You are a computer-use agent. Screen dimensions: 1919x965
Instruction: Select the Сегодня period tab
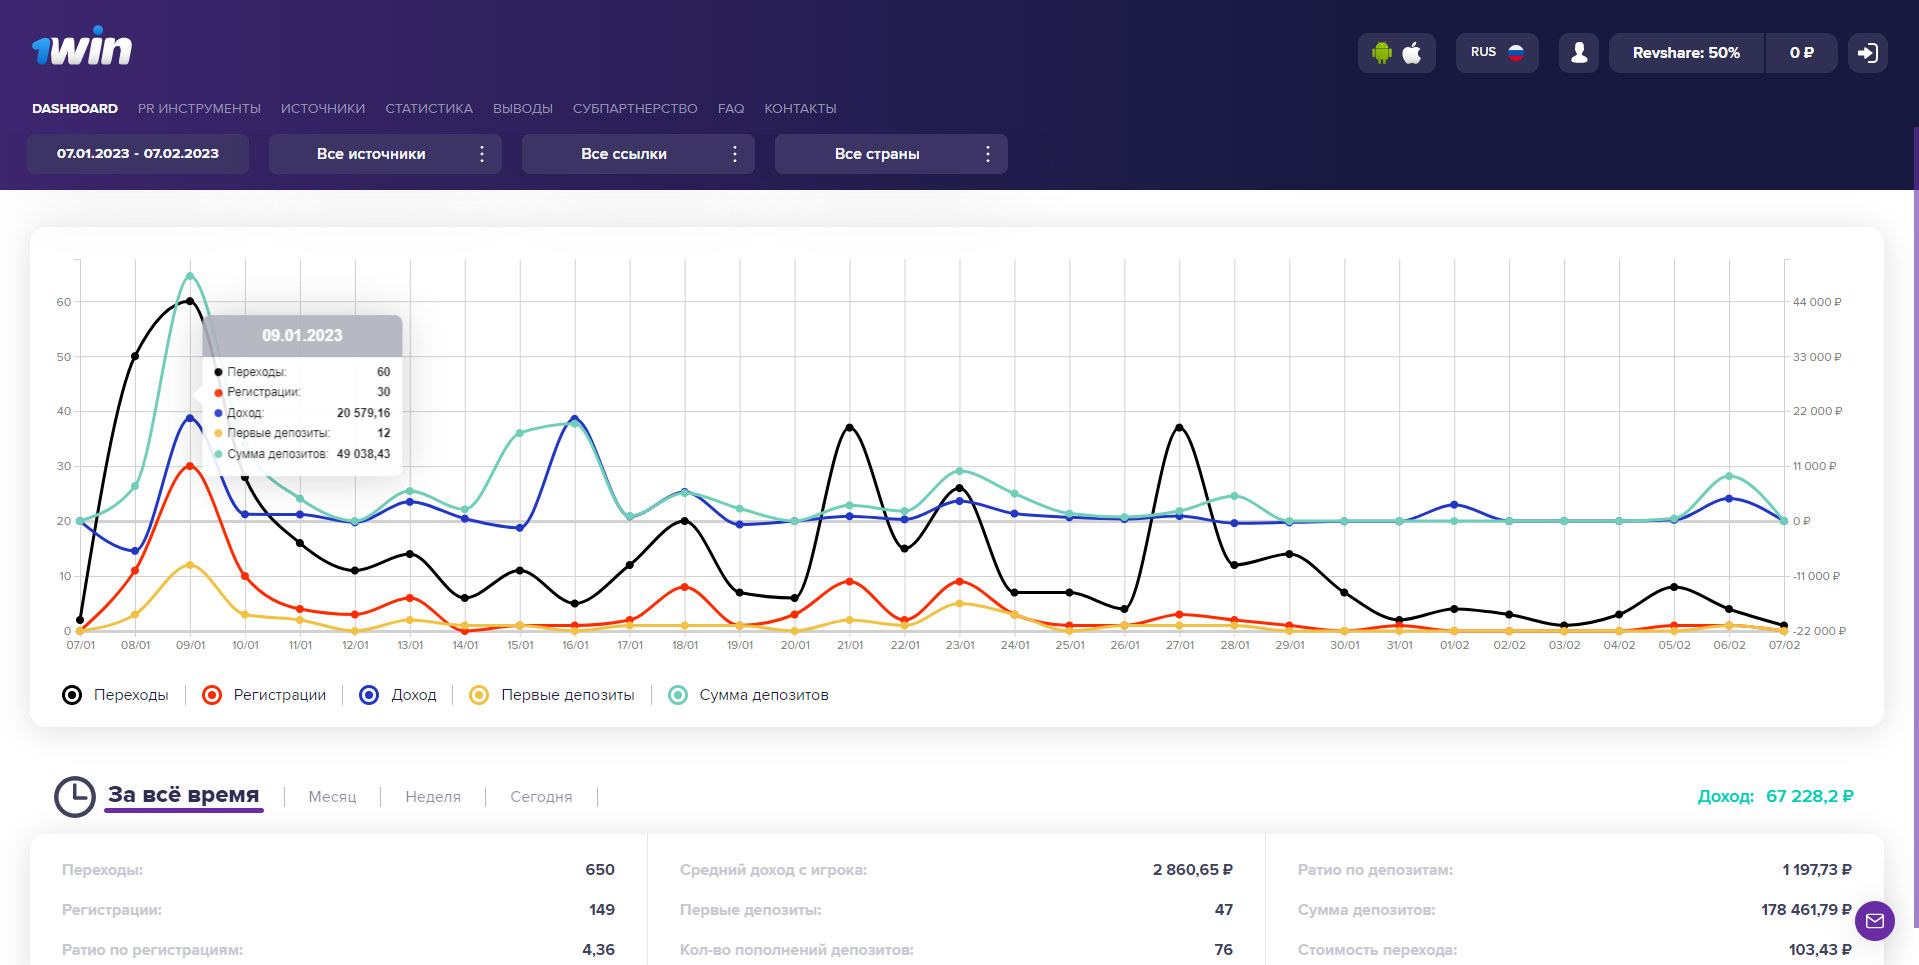[541, 797]
